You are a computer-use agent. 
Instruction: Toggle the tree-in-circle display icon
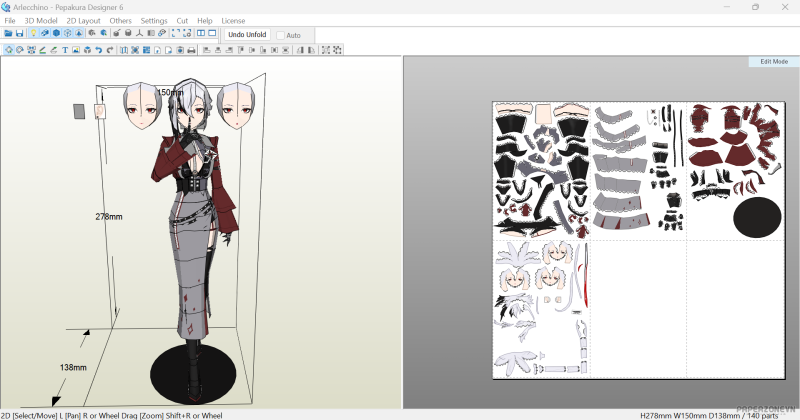coord(79,33)
